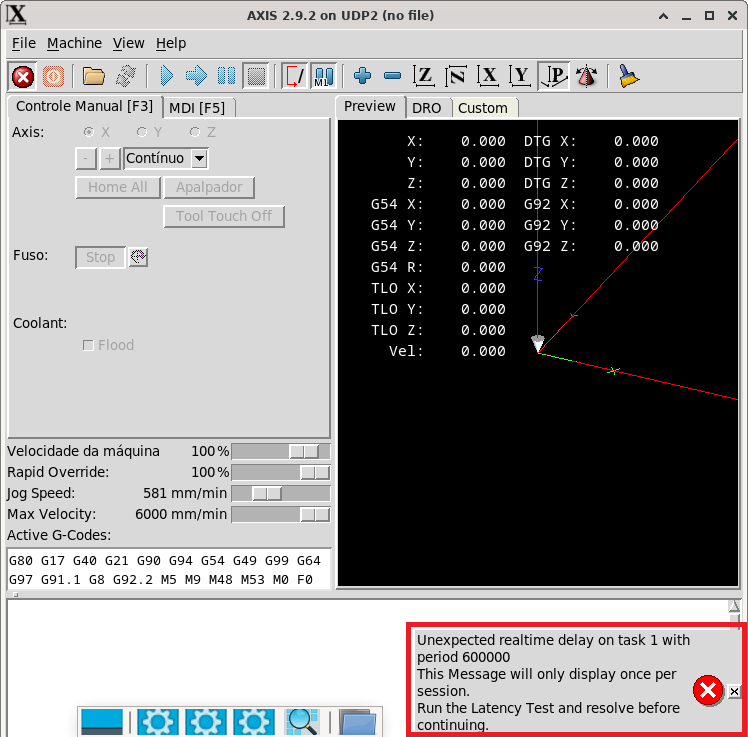Open file manager folder in taskbar
Image resolution: width=748 pixels, height=737 pixels.
click(358, 722)
